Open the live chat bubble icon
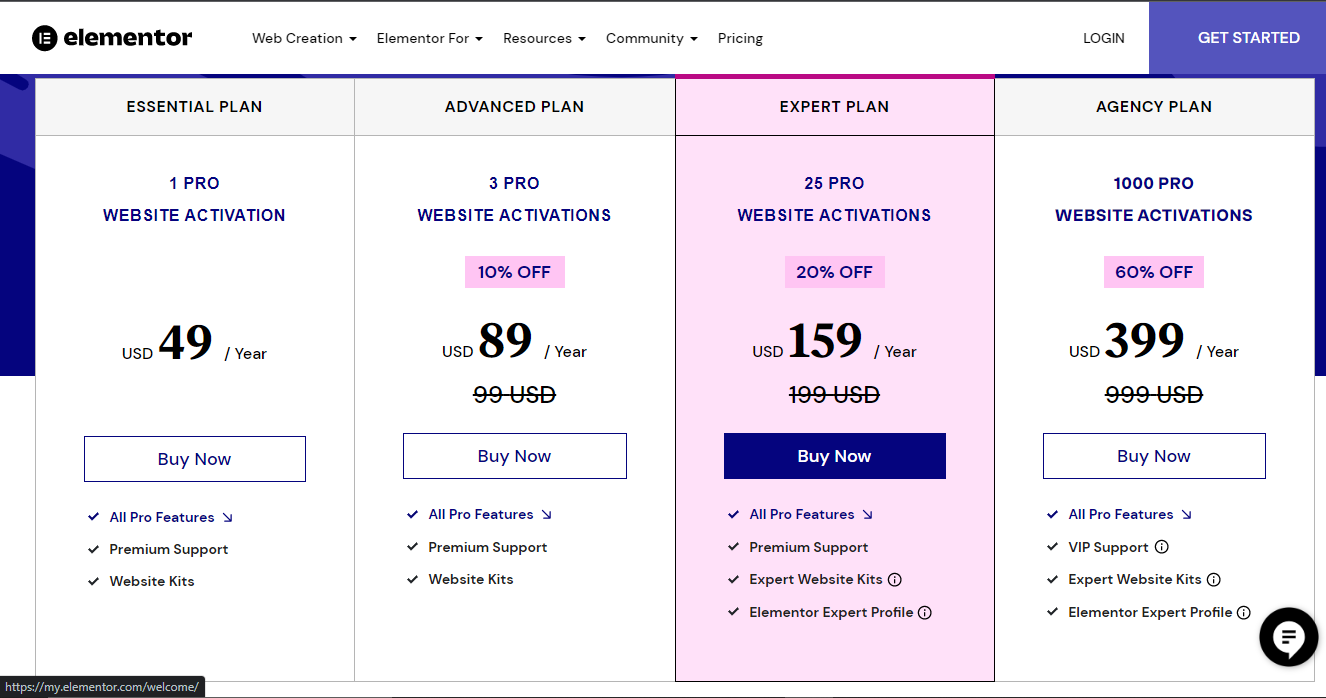This screenshot has height=698, width=1326. 1289,637
